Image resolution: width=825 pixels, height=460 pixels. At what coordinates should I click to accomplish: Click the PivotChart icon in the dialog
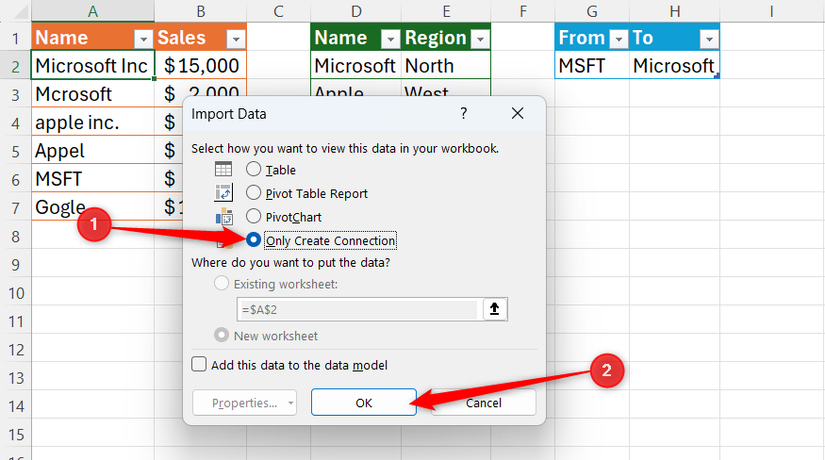[224, 216]
